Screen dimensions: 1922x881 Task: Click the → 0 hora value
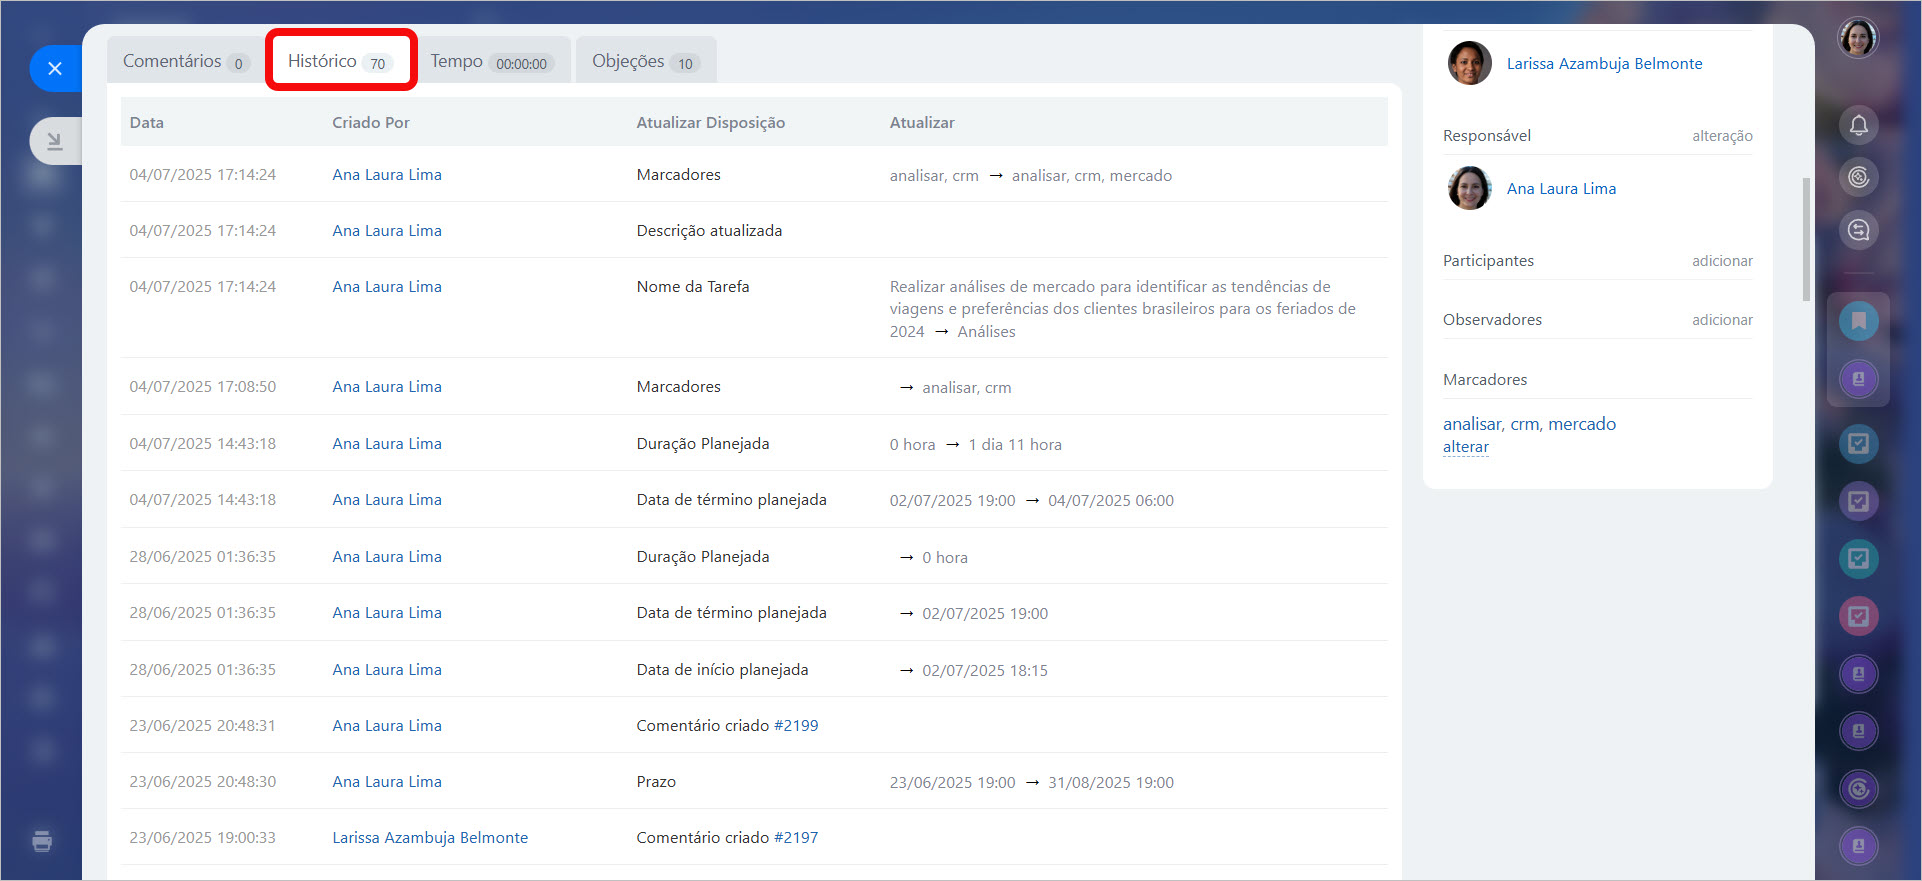click(933, 557)
